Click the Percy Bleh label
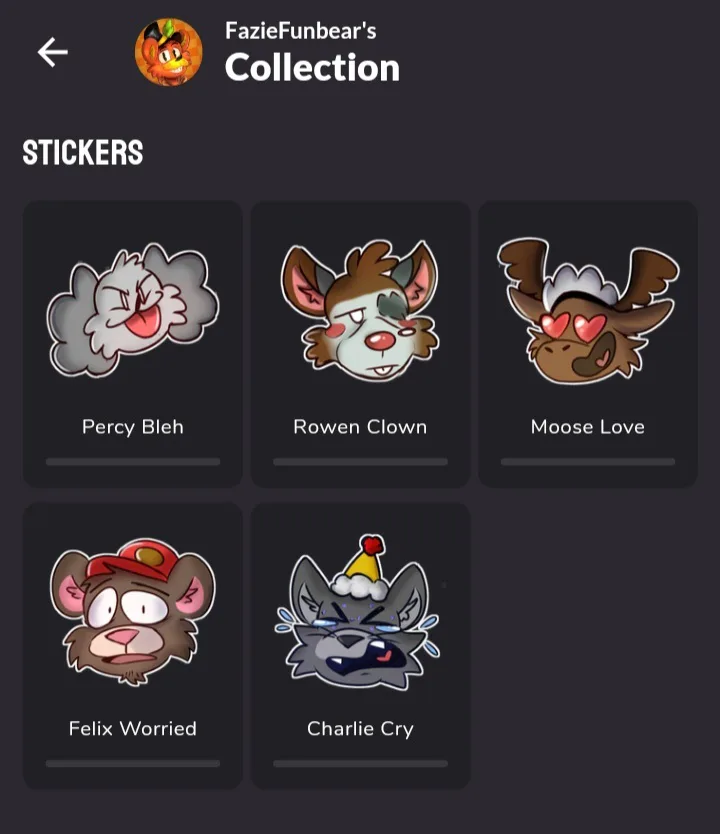The height and width of the screenshot is (834, 720). (133, 427)
